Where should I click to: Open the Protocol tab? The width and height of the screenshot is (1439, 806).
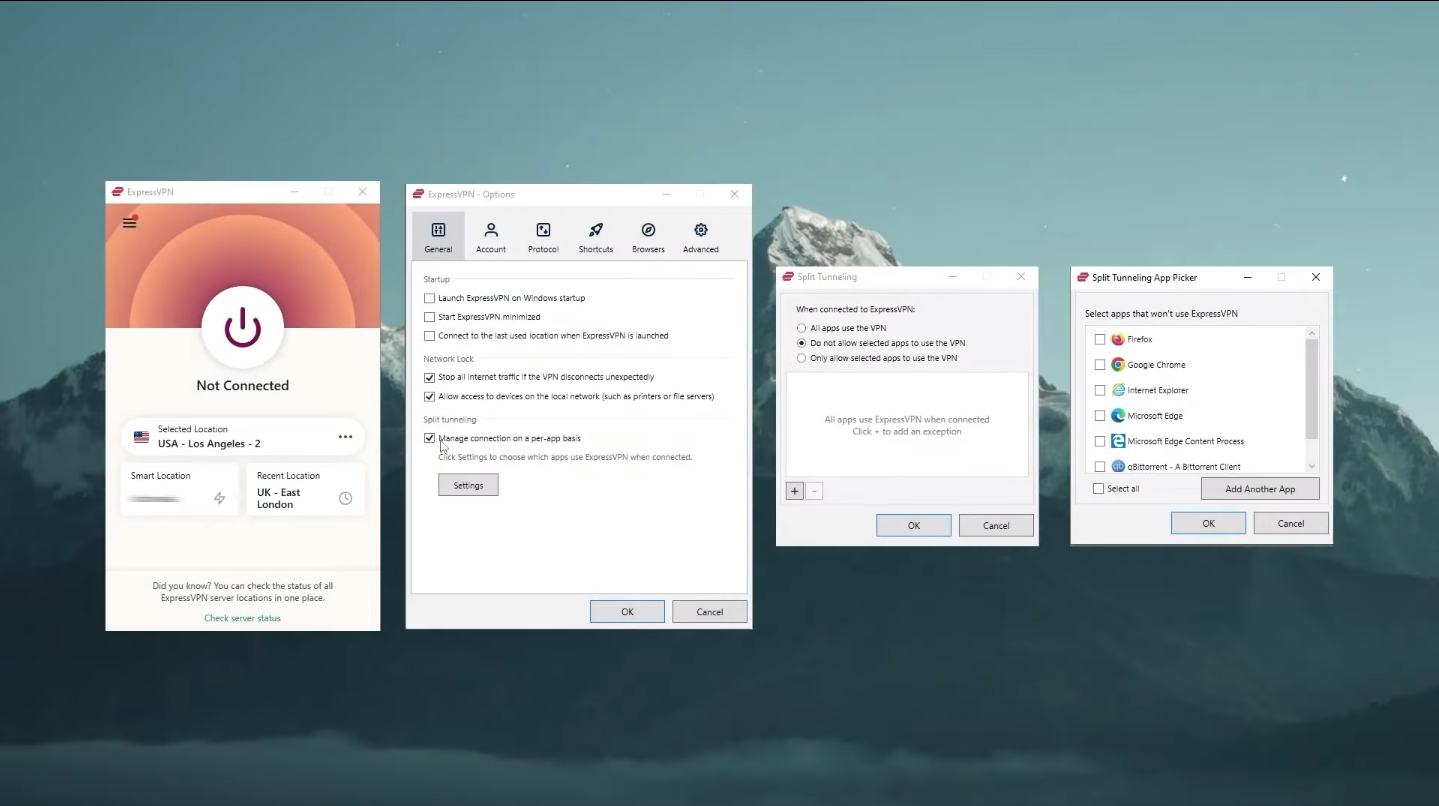(x=543, y=237)
